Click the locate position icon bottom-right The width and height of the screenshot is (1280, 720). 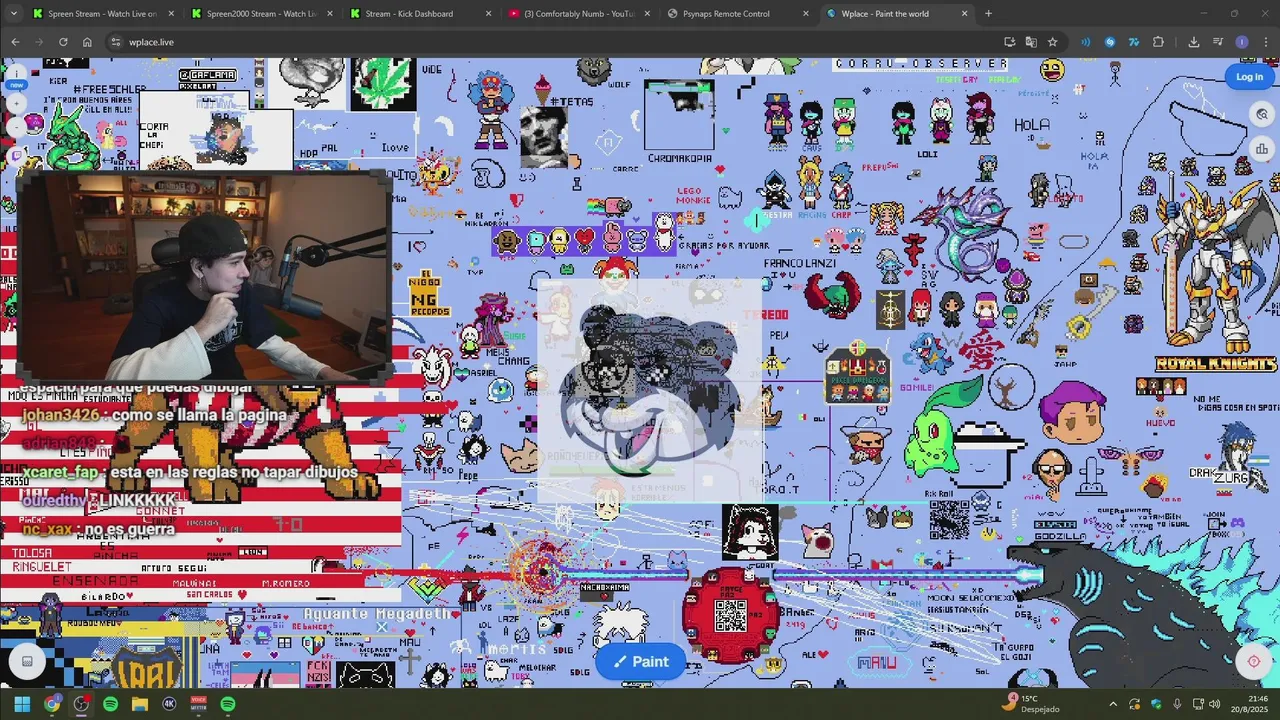(1253, 661)
